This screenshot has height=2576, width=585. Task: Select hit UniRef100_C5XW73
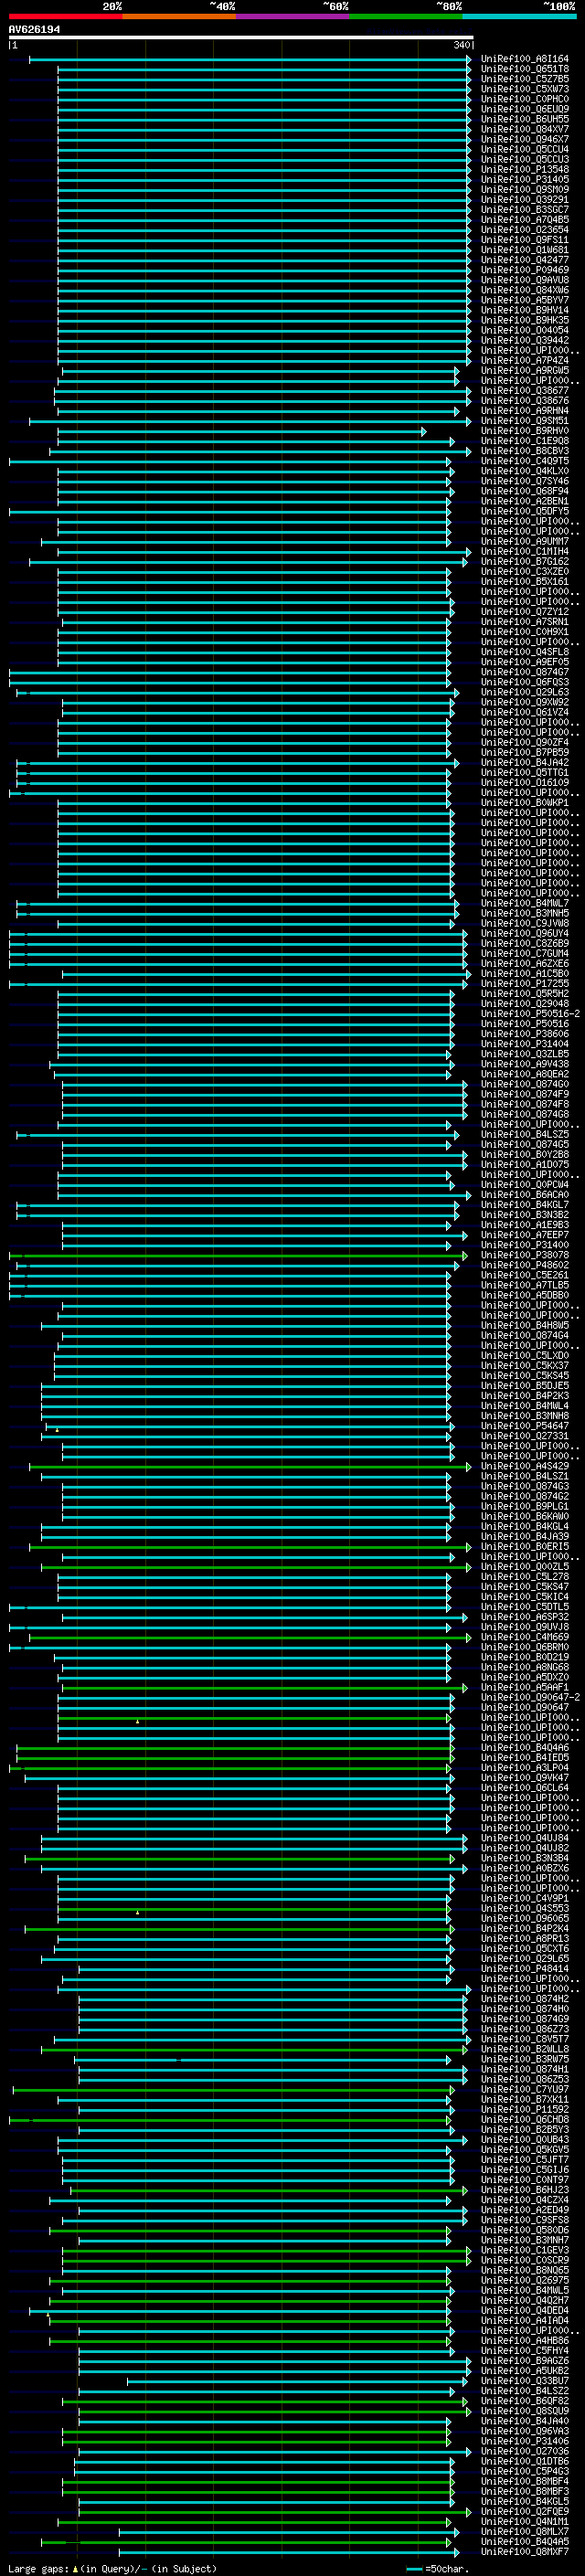(524, 89)
